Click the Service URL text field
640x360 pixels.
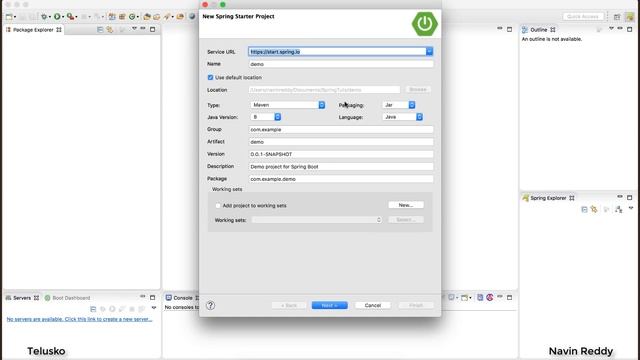(337, 51)
